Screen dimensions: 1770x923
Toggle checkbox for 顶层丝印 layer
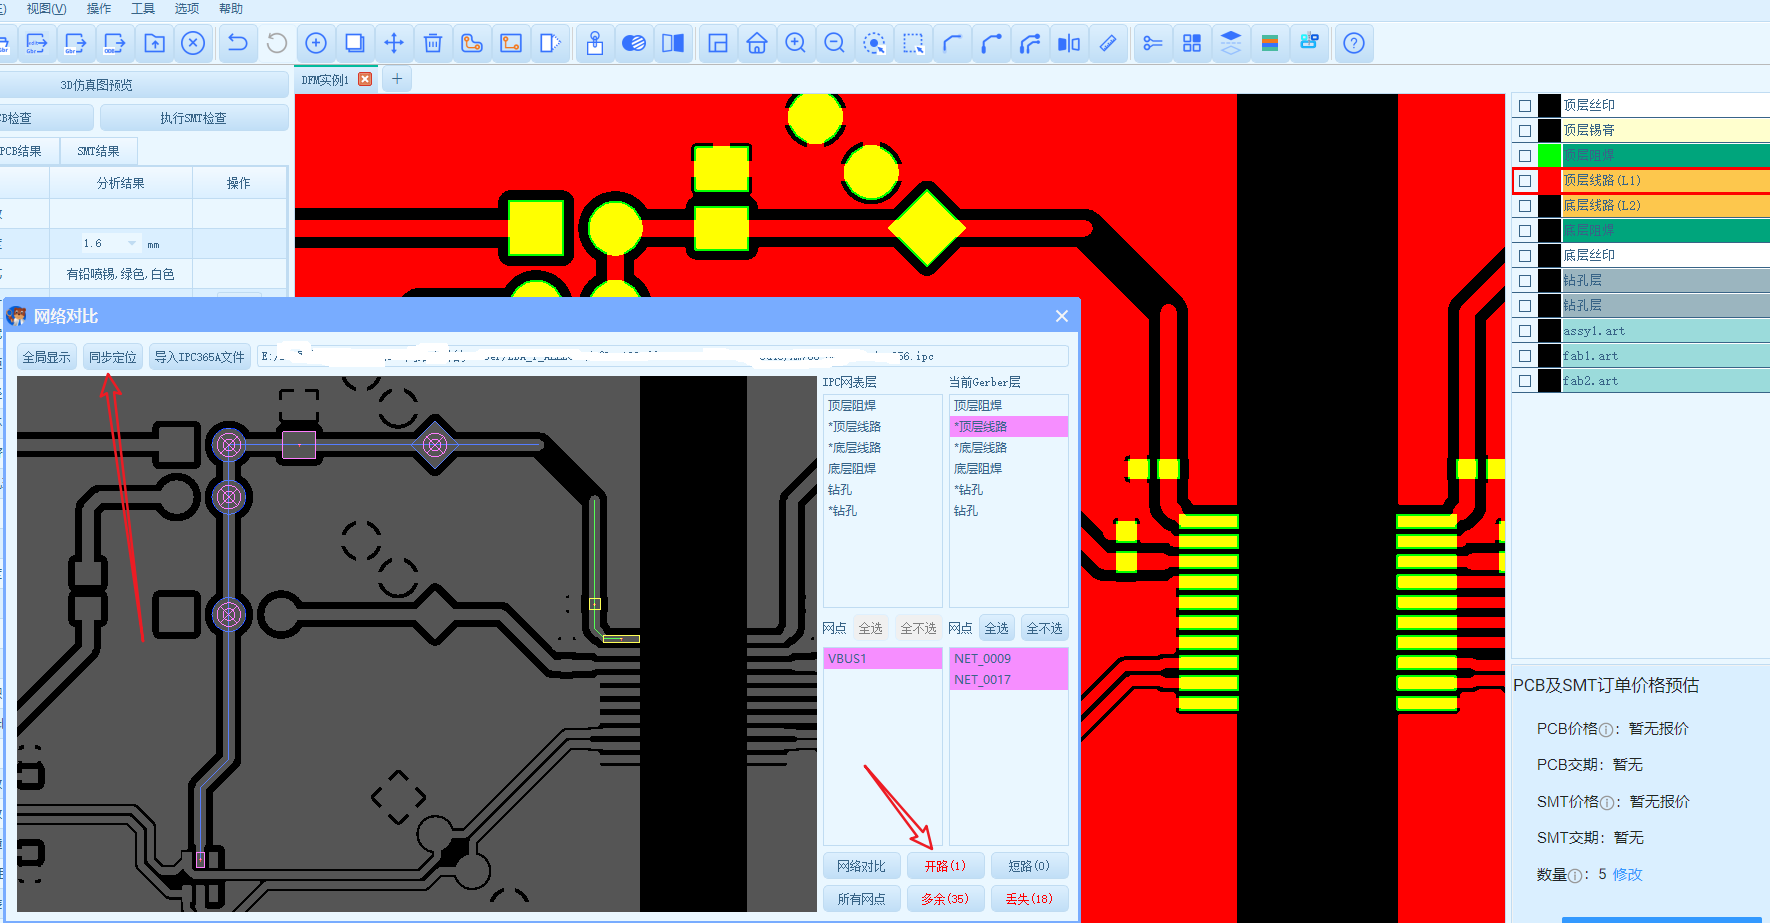click(1524, 106)
